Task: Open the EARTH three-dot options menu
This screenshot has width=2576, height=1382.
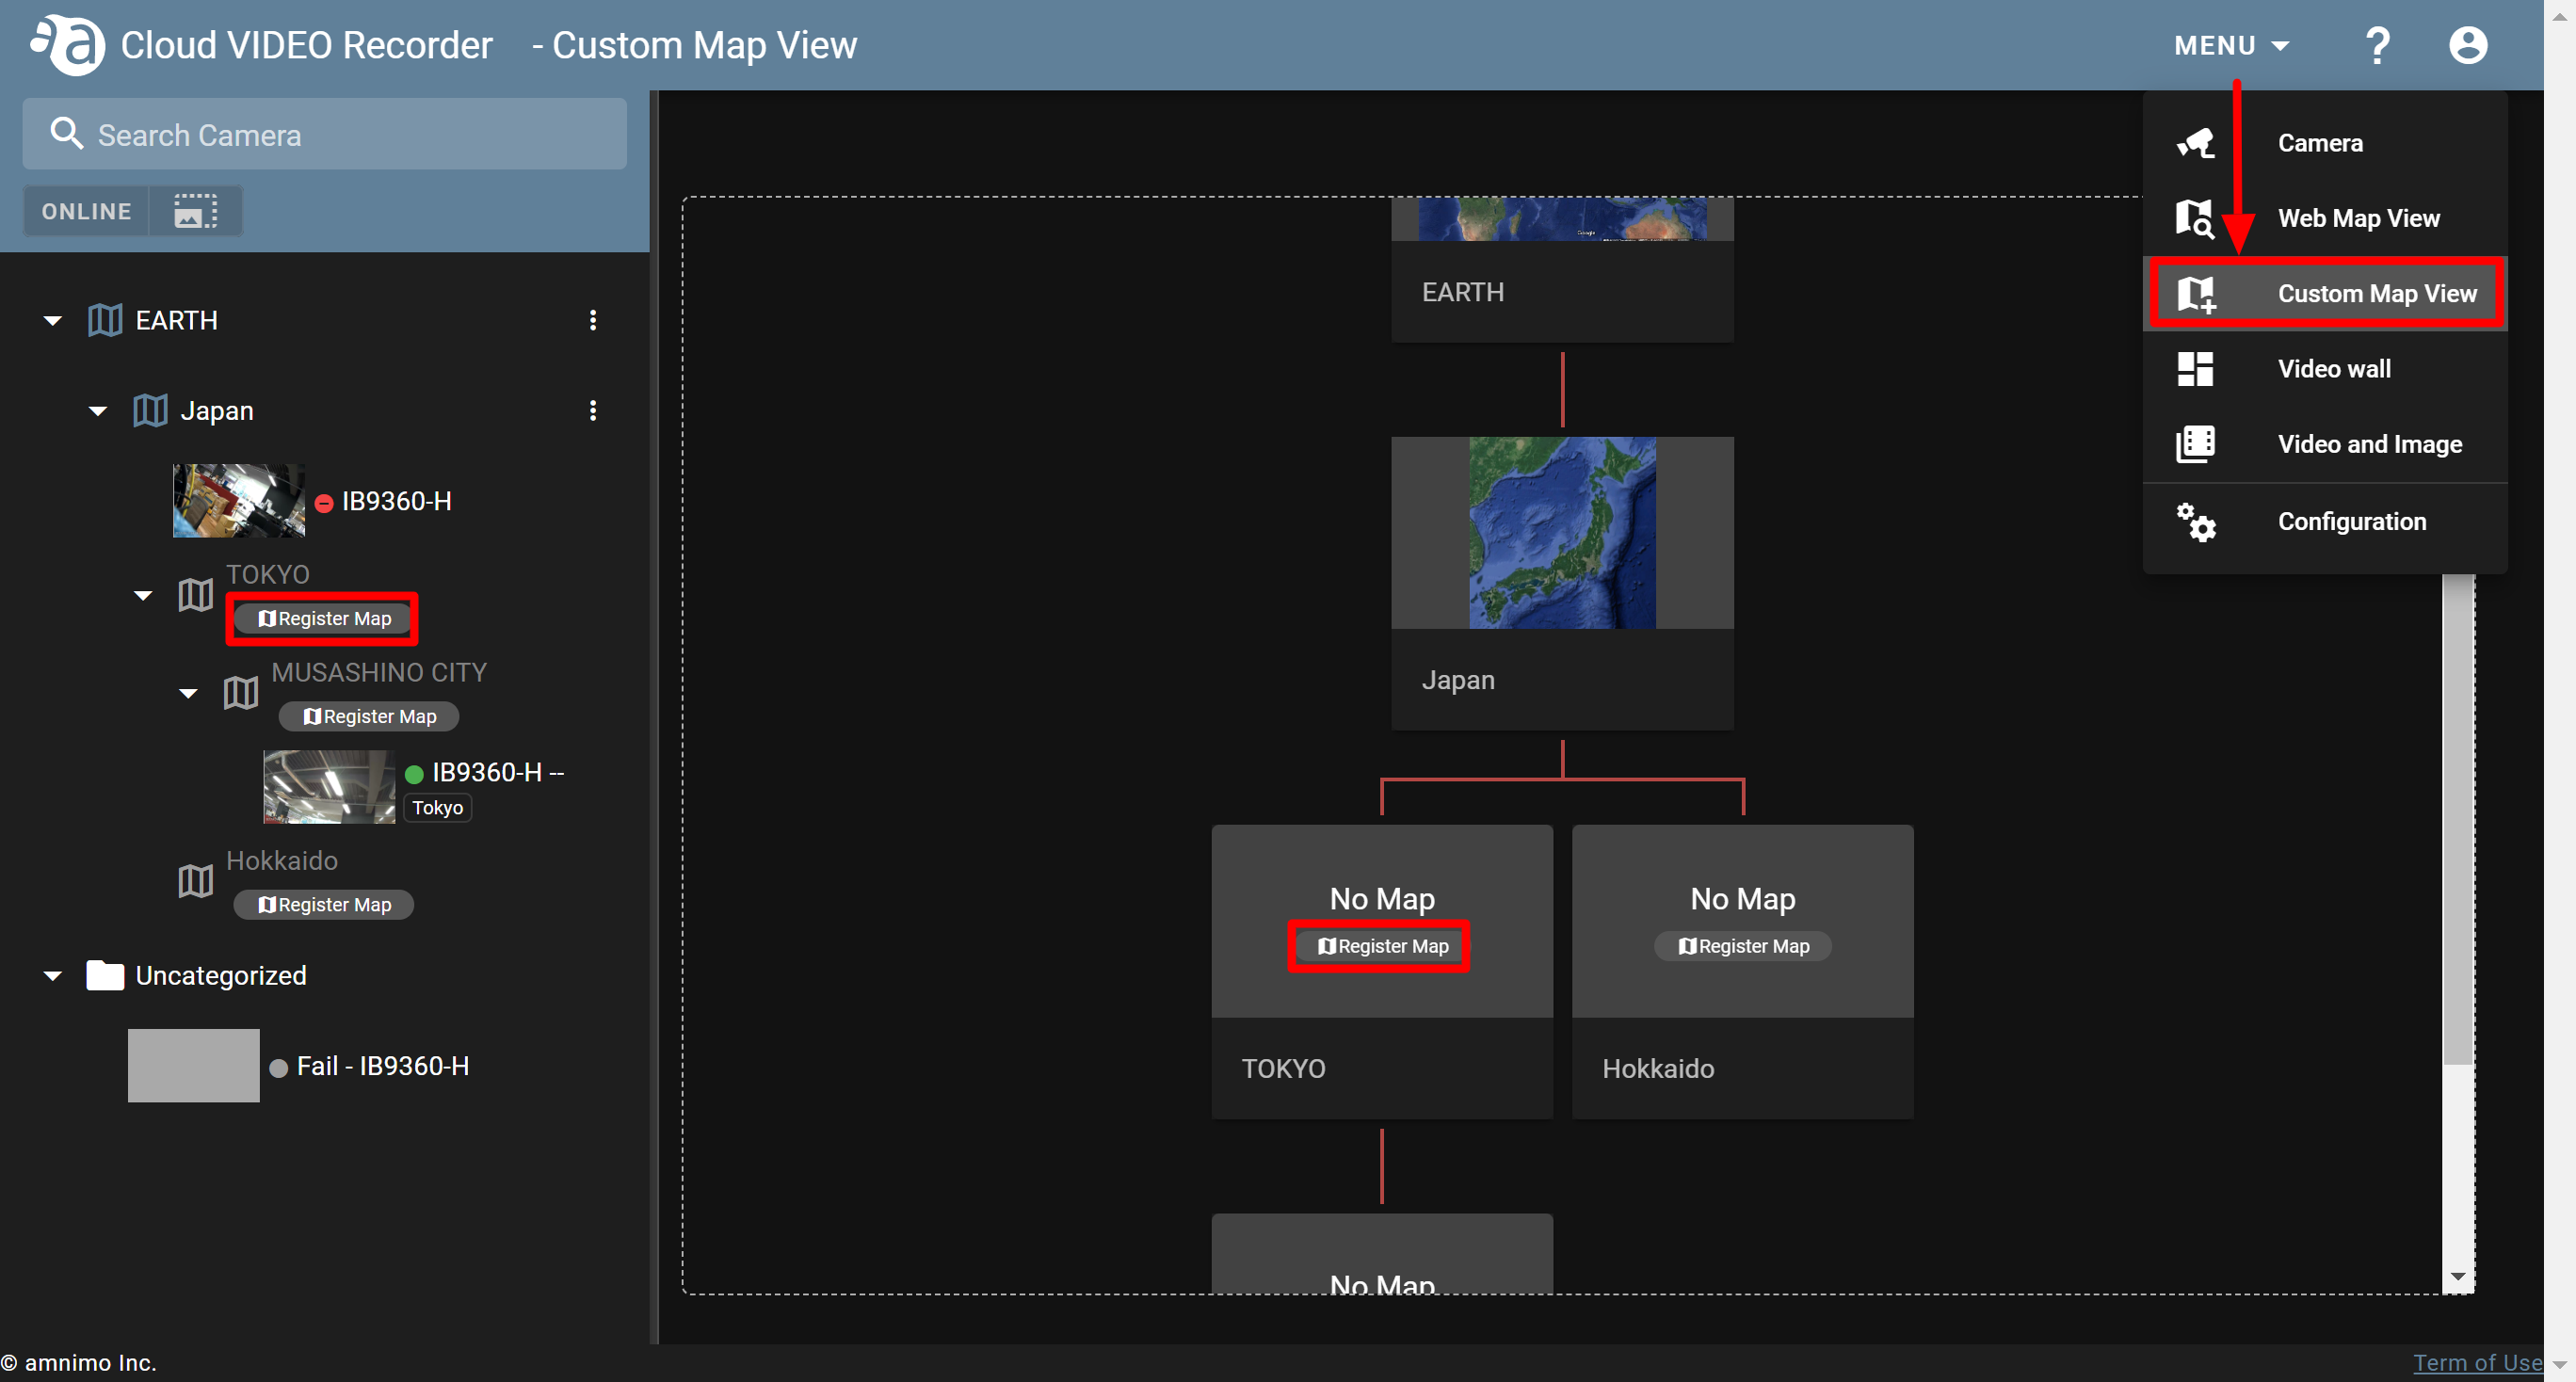Action: pos(593,320)
